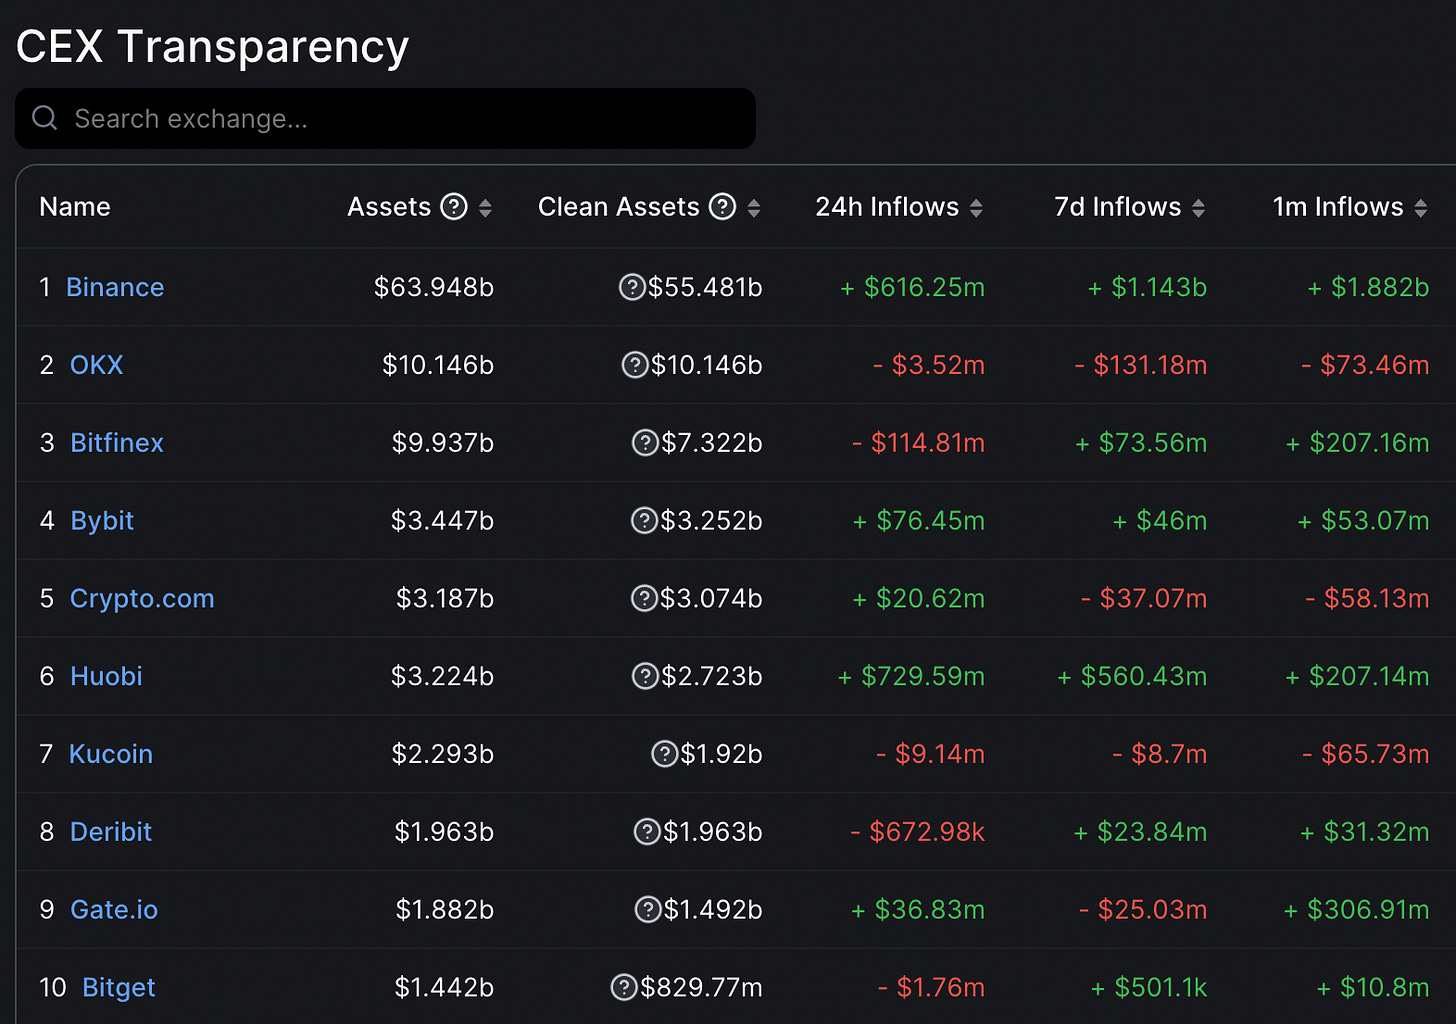Select Binance 24h inflow + $616.25m

912,288
